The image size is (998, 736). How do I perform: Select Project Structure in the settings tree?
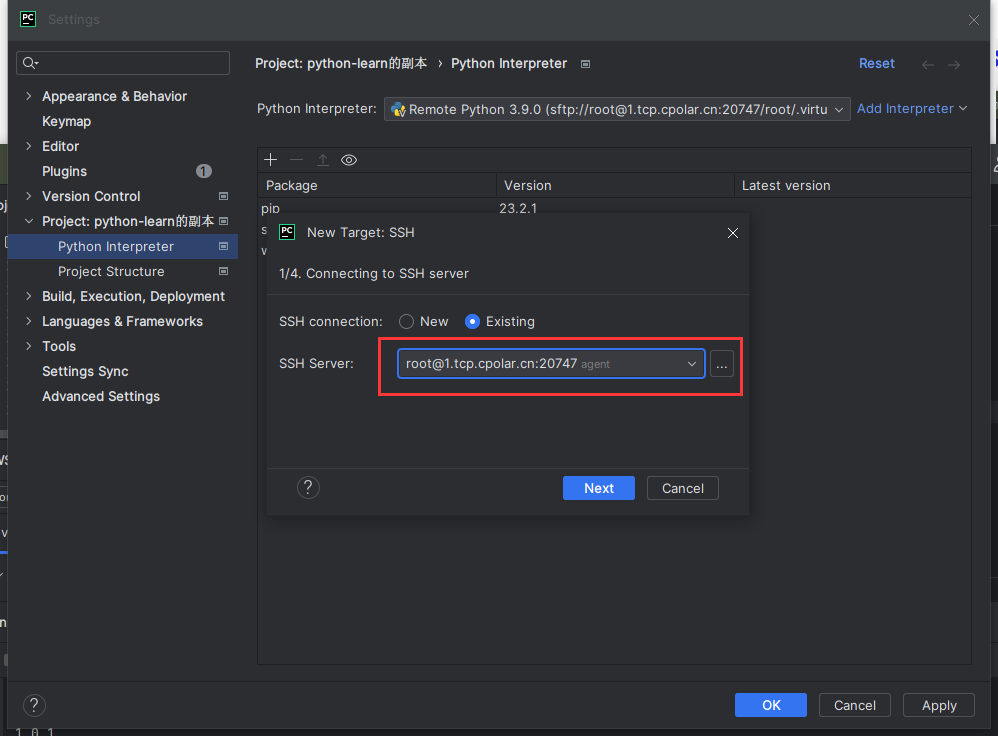pos(111,271)
